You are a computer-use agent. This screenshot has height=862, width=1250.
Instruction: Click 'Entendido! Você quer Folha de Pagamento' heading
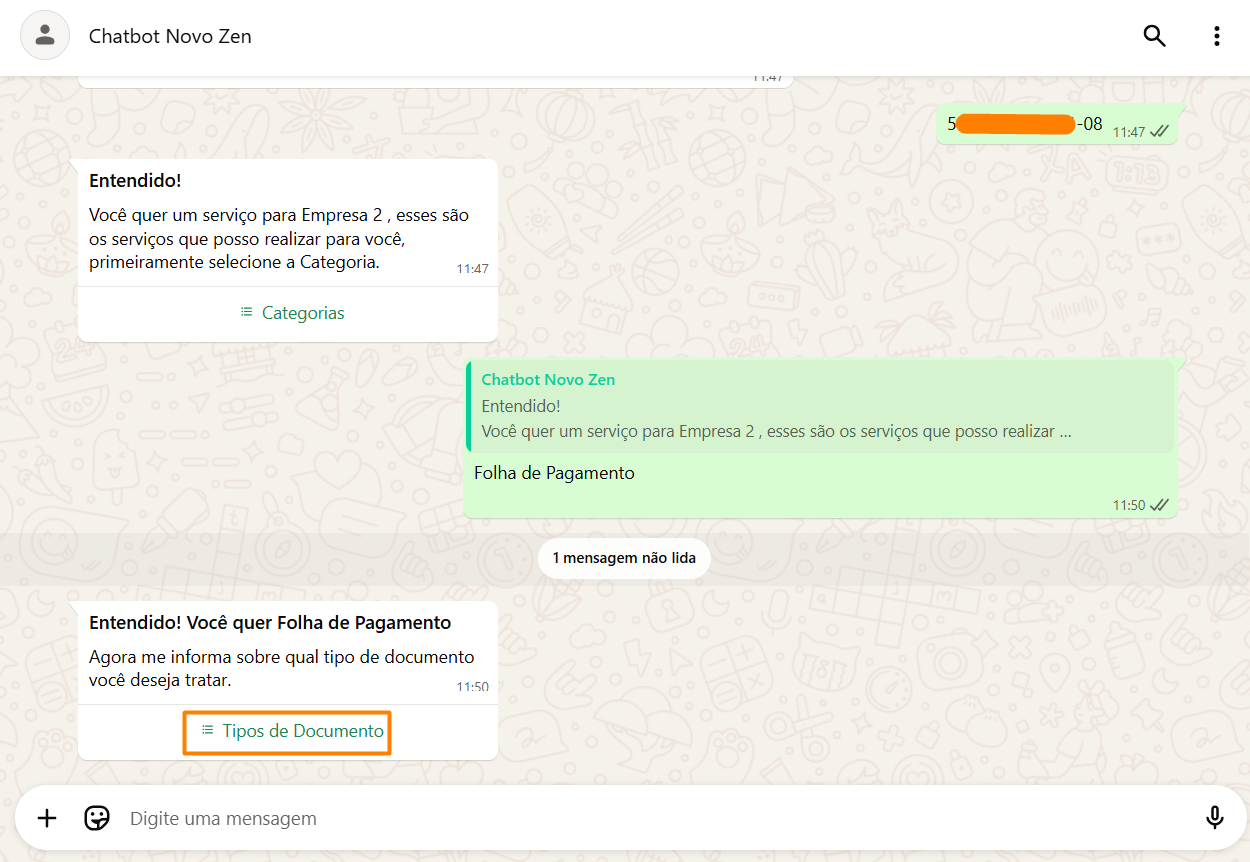coord(270,623)
